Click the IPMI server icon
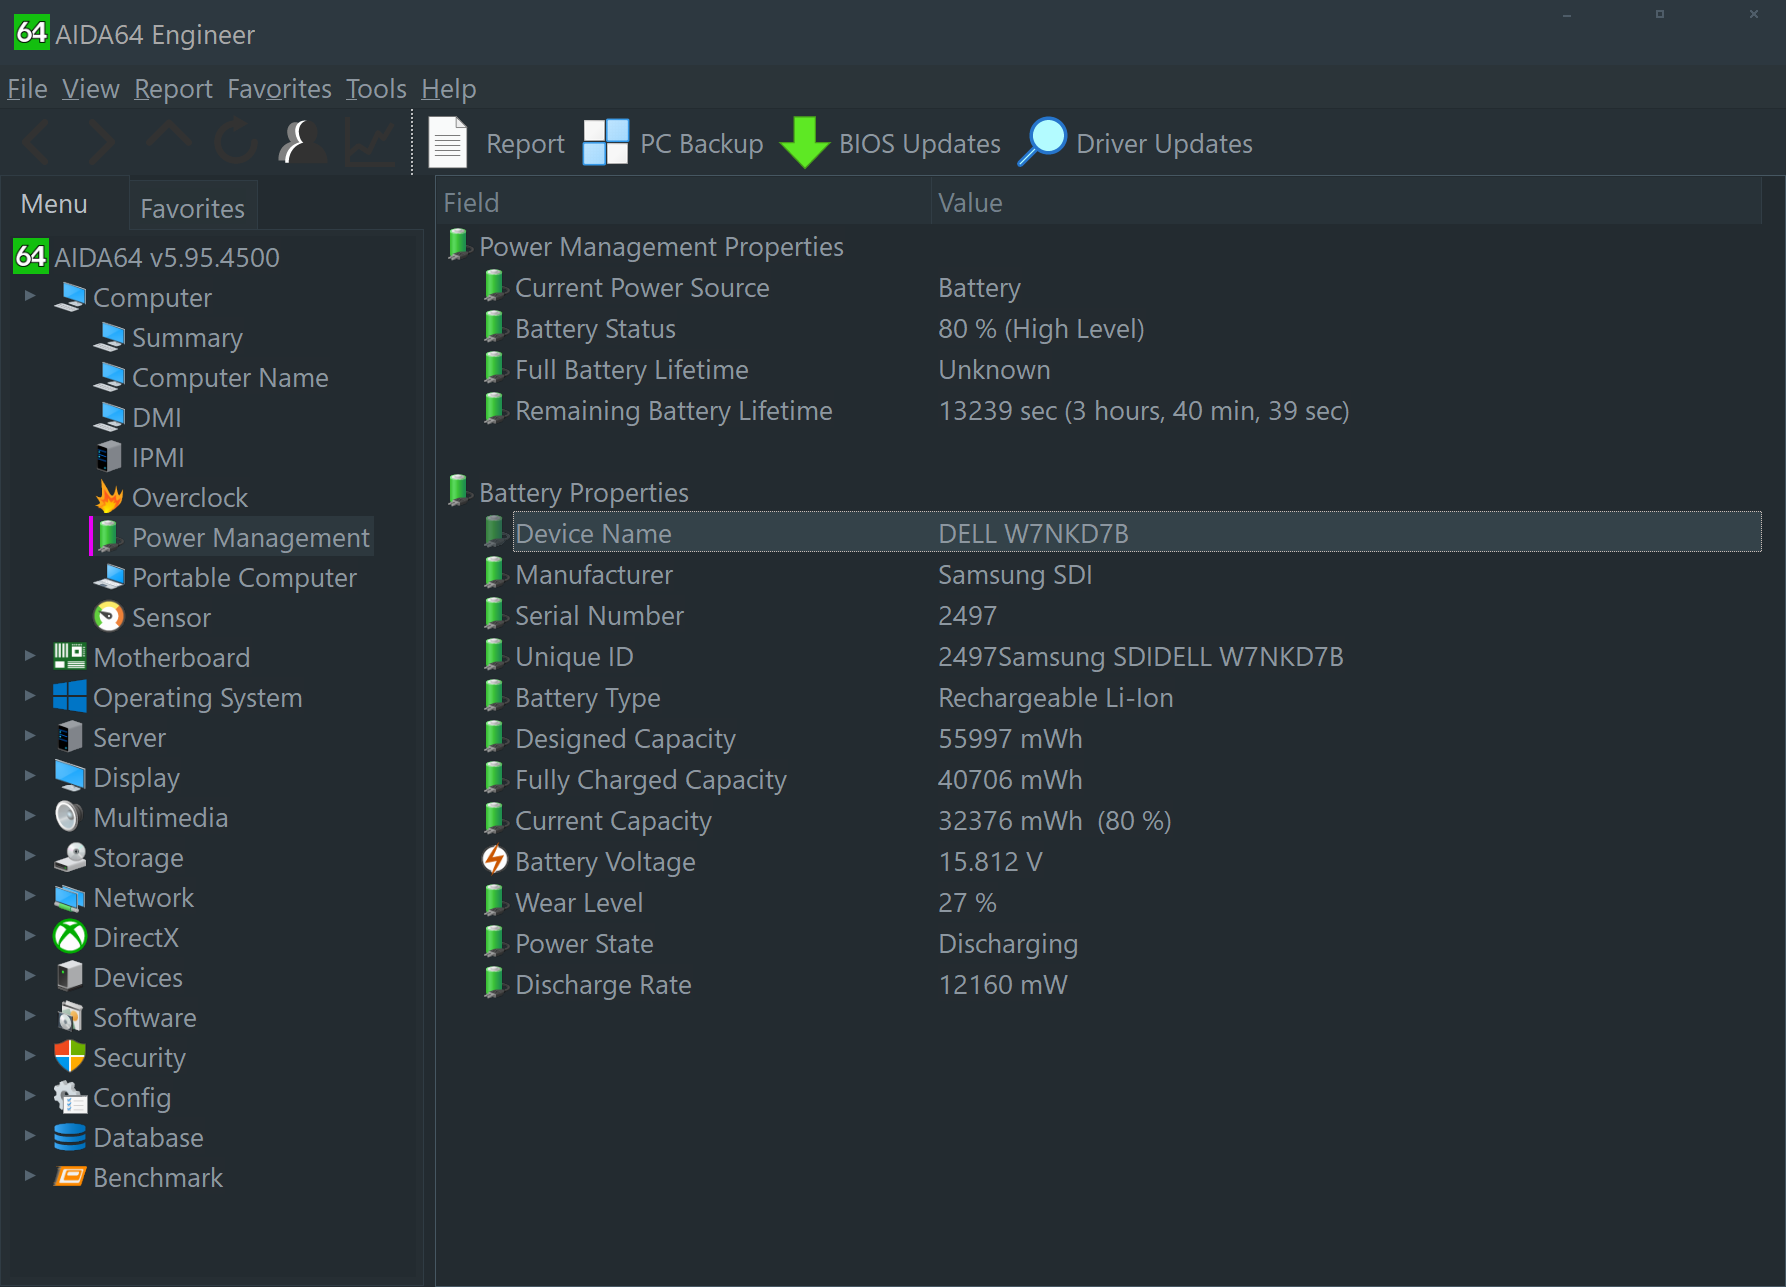Viewport: 1786px width, 1287px height. [x=109, y=457]
